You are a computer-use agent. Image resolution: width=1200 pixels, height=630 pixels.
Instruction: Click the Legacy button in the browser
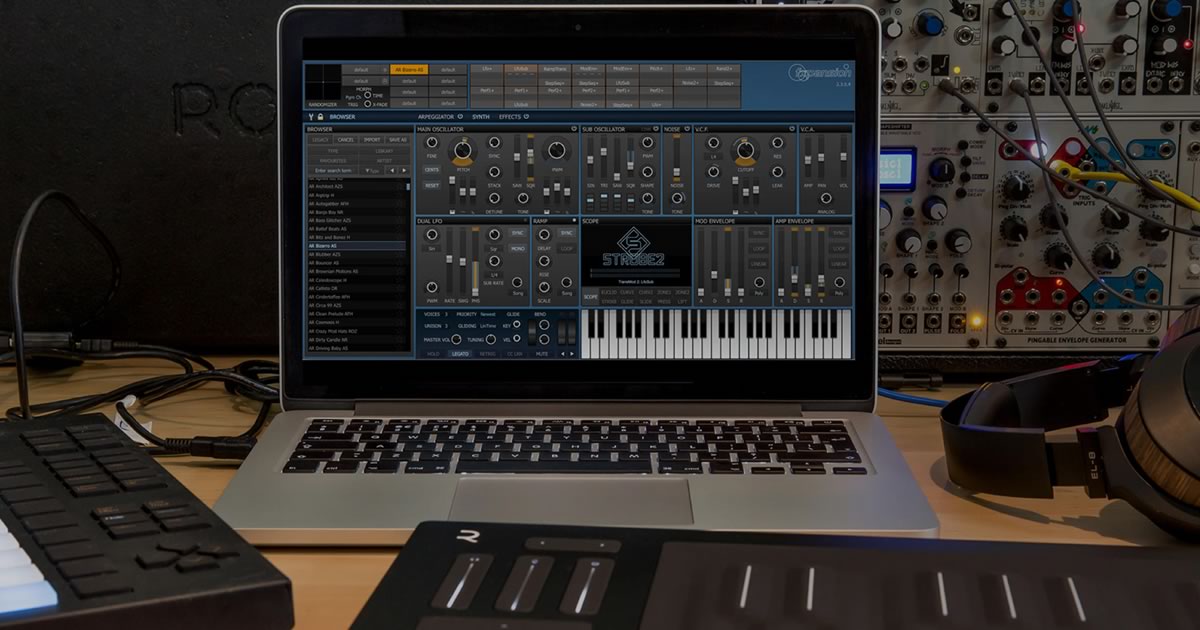coord(320,140)
